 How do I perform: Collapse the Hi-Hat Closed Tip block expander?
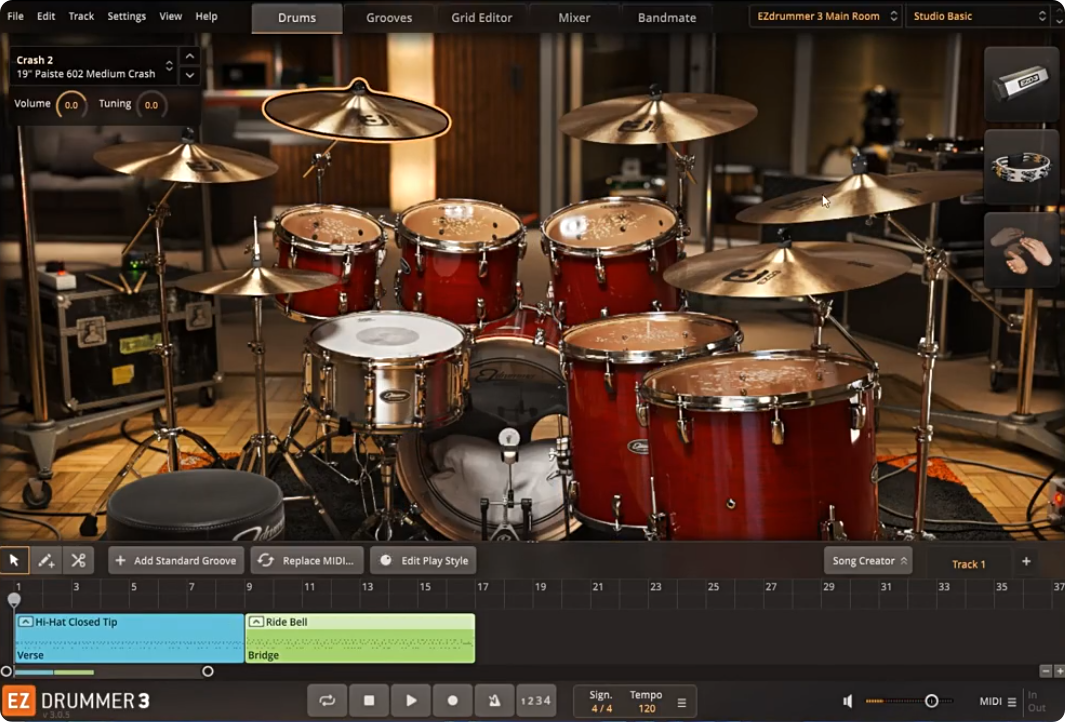(x=25, y=621)
